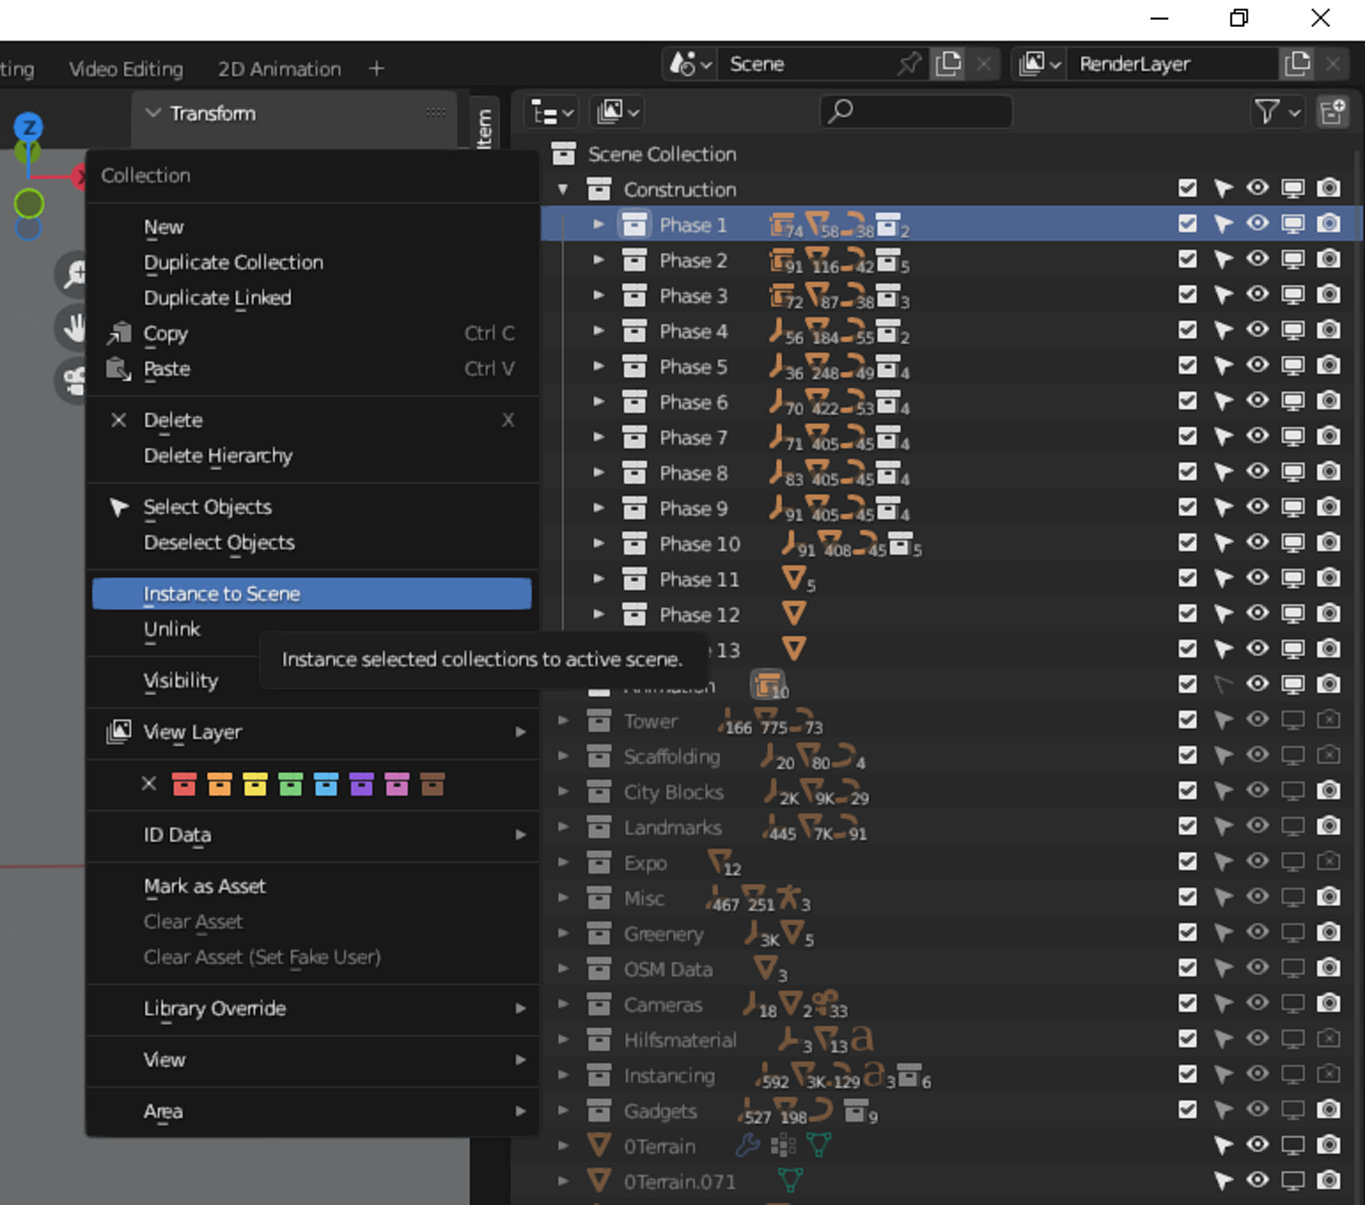The width and height of the screenshot is (1365, 1205).
Task: Uncheck the Phase 2 exclude checkbox
Action: 1187,259
